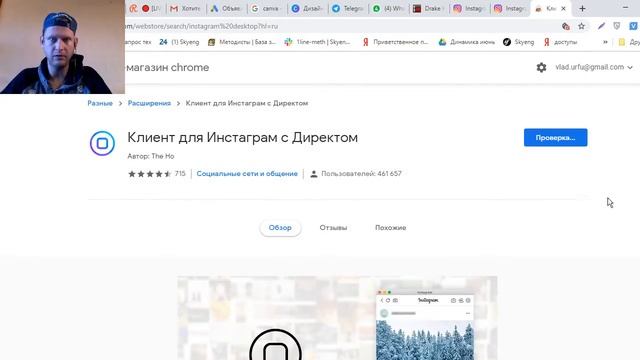
Task: Open the Методисты | База bookmark
Action: coord(242,42)
